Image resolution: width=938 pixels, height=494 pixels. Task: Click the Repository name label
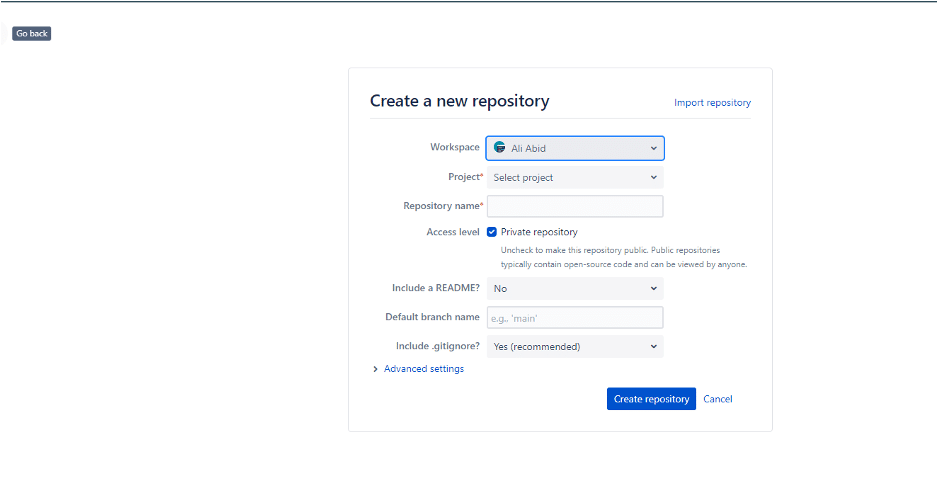point(443,206)
